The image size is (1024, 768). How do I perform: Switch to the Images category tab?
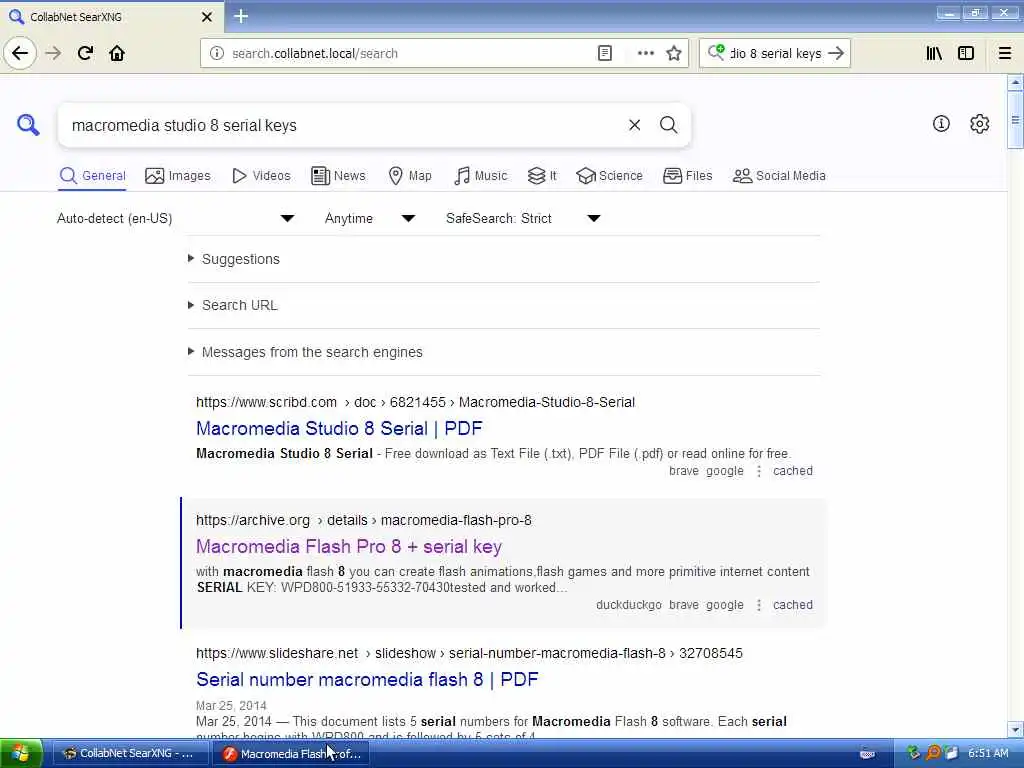pyautogui.click(x=178, y=176)
